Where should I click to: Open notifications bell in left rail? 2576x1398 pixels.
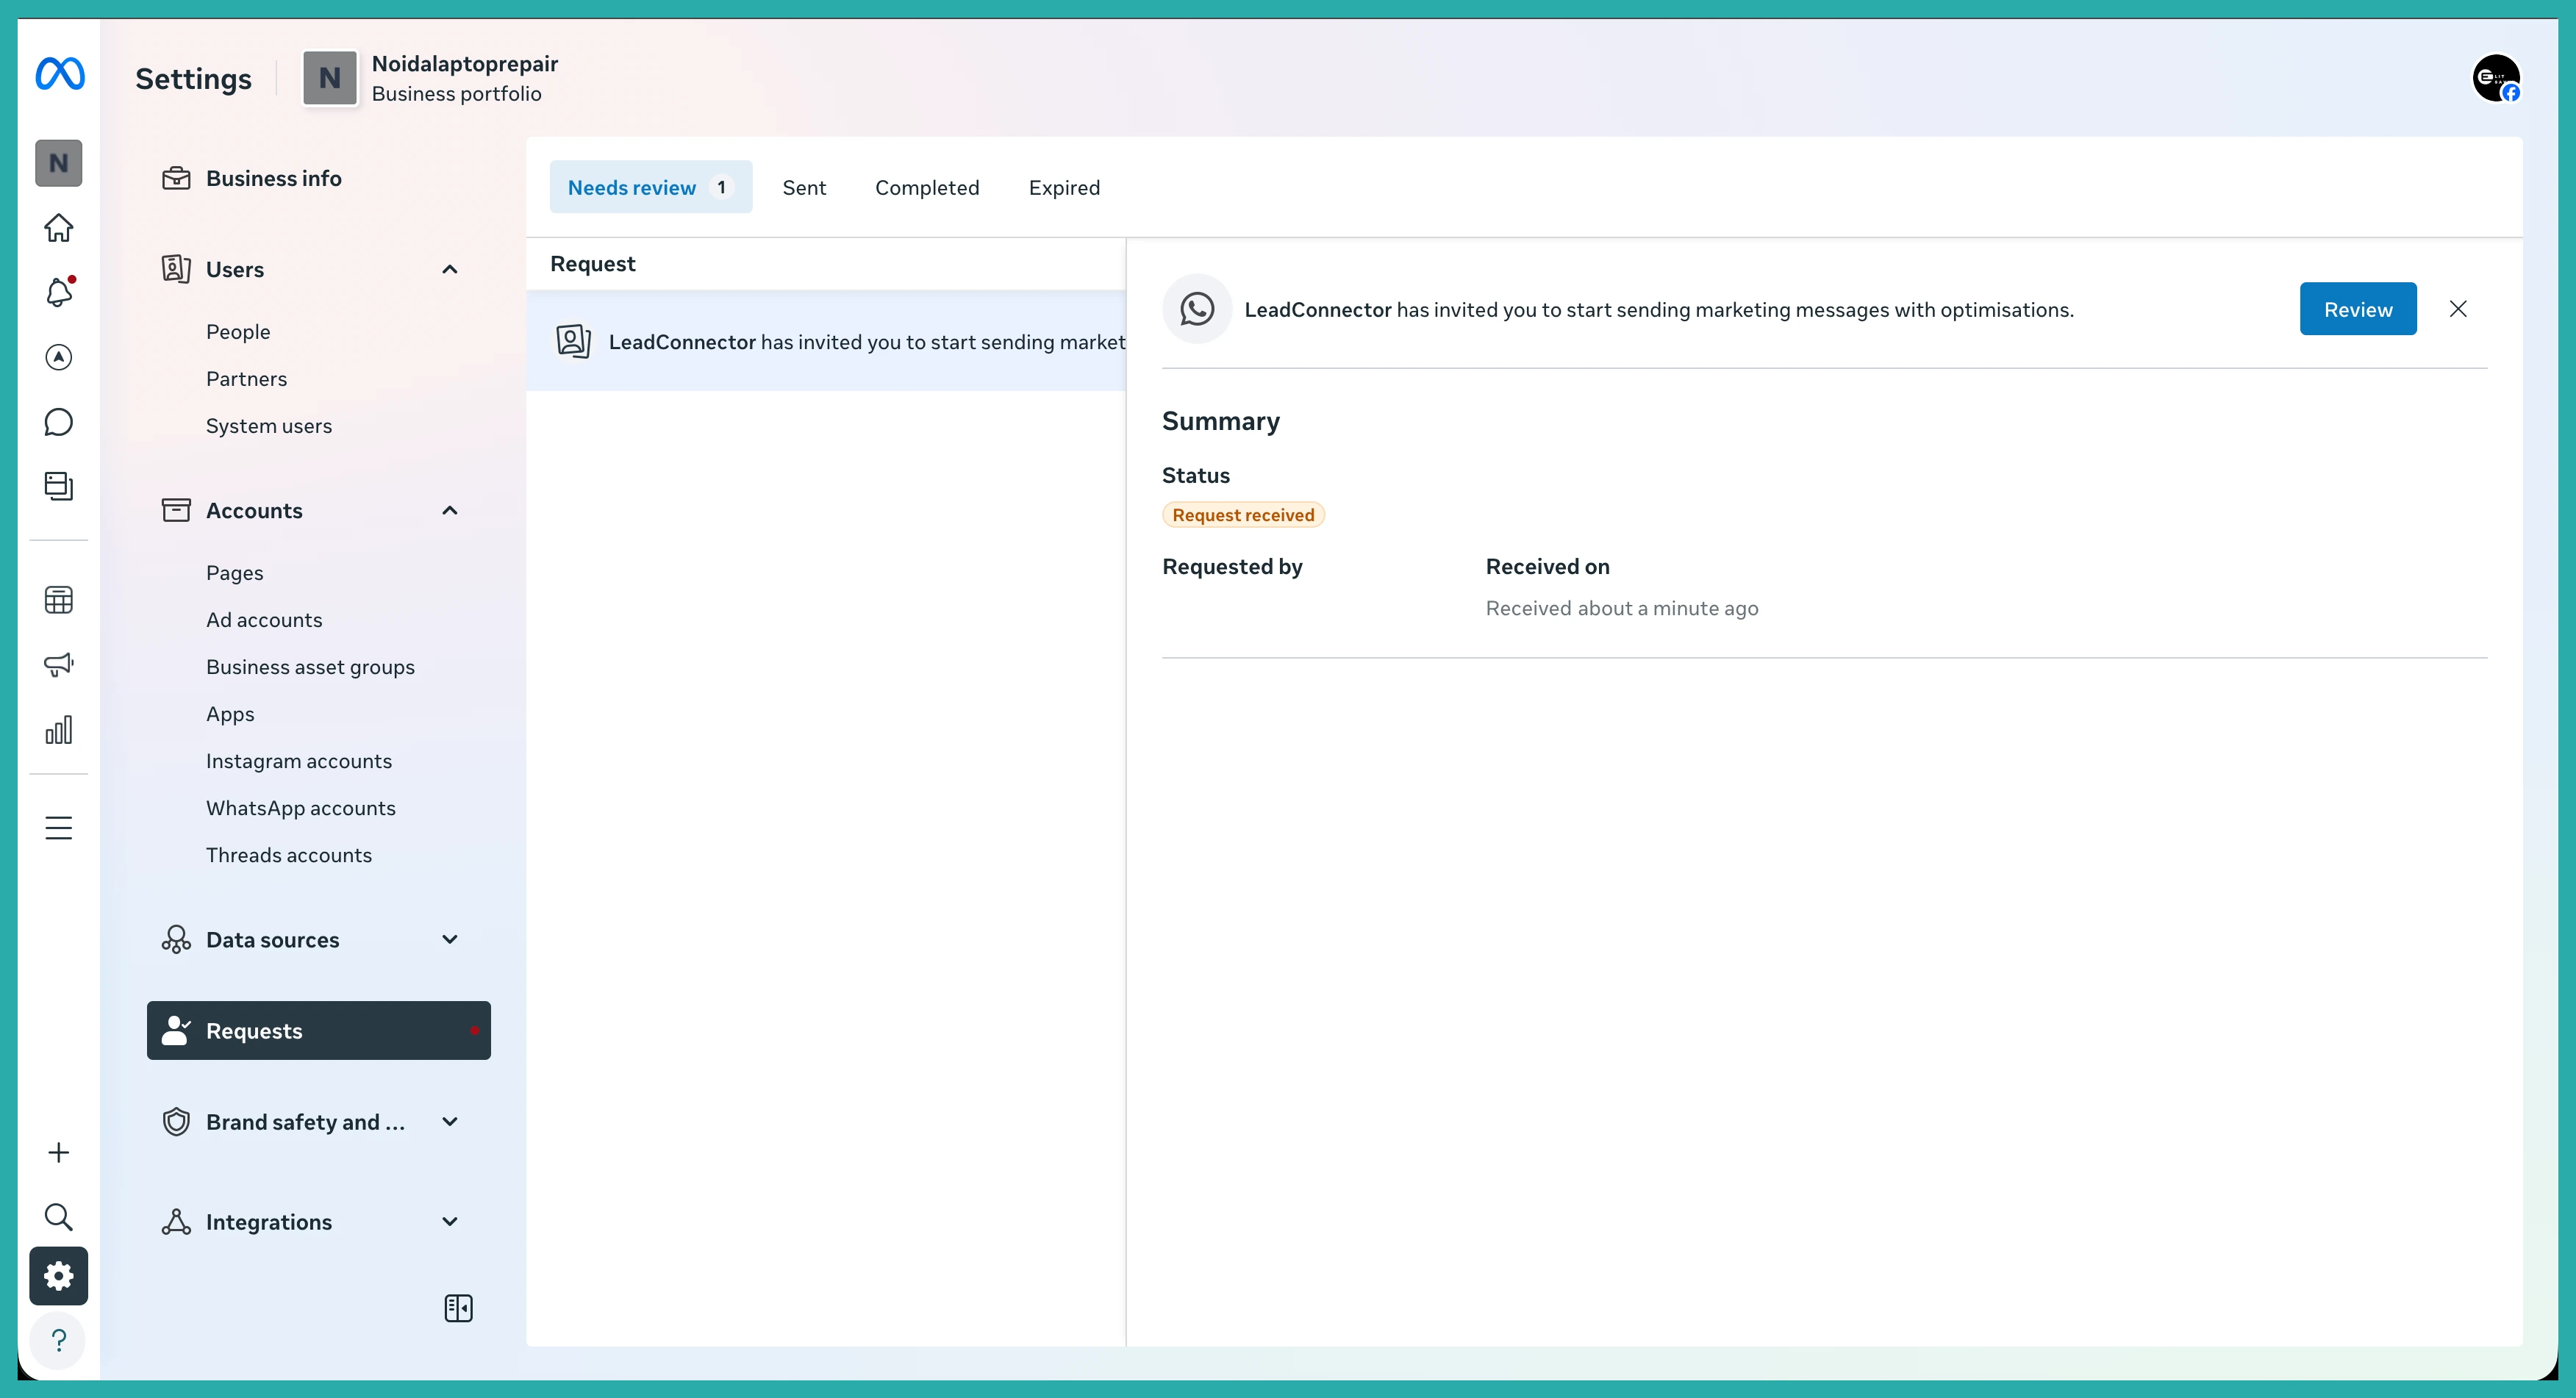(59, 292)
